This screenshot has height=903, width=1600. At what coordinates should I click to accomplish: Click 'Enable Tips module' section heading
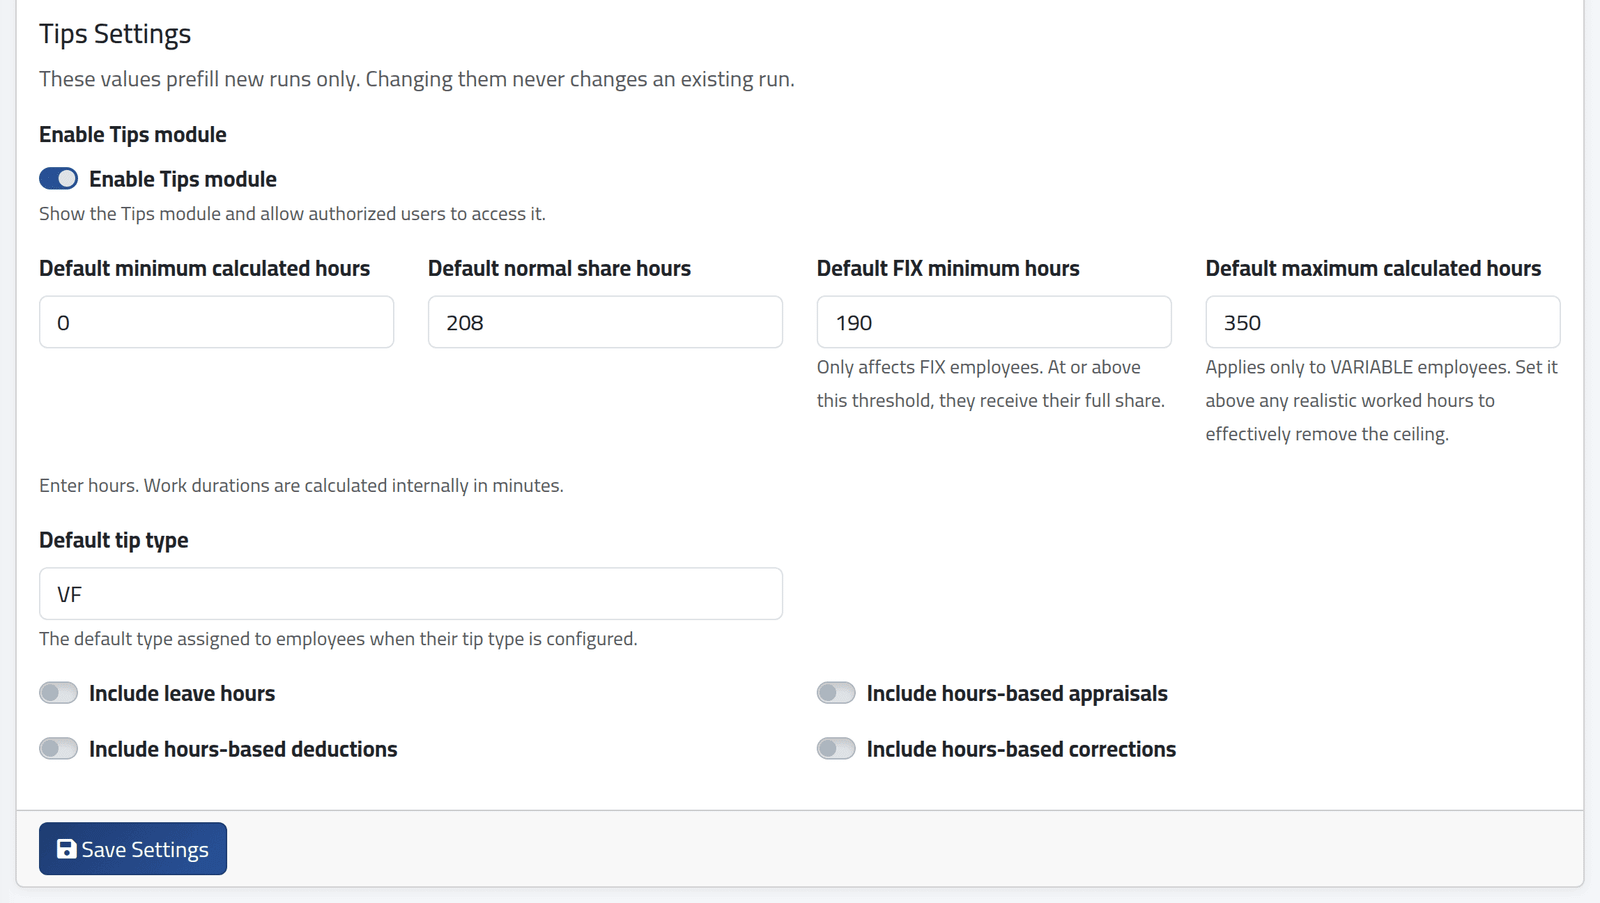click(x=133, y=134)
